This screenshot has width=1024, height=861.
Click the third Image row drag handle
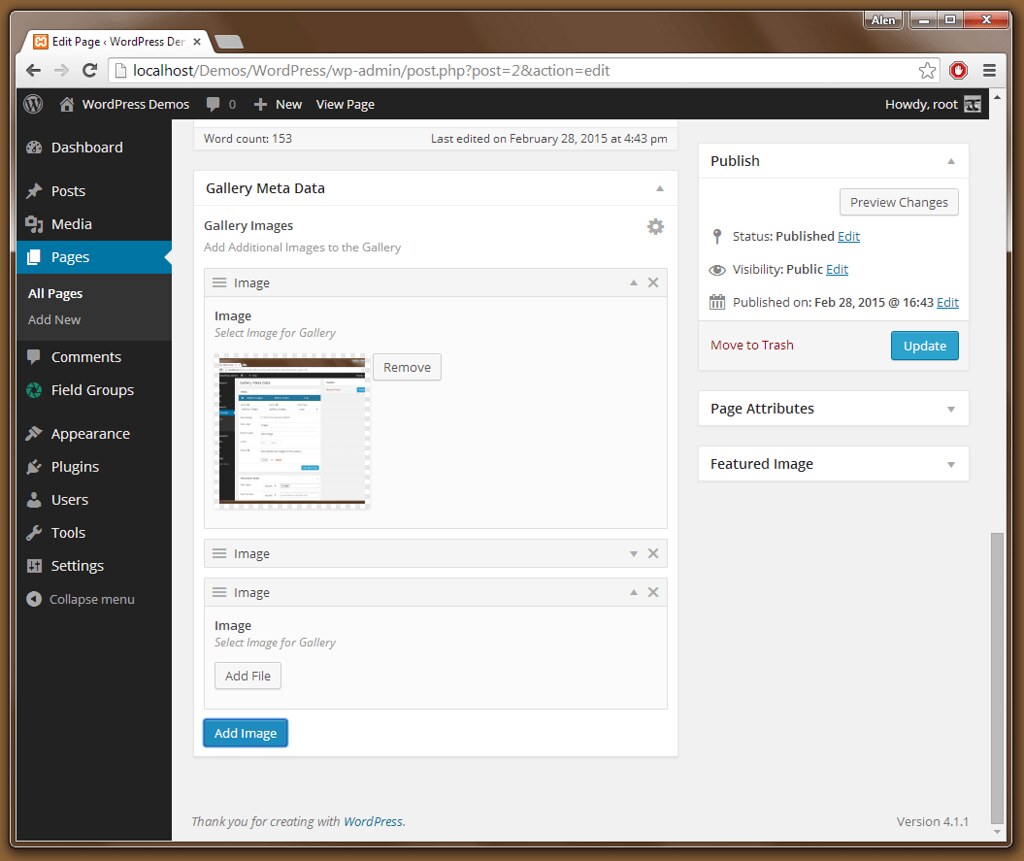(x=219, y=593)
